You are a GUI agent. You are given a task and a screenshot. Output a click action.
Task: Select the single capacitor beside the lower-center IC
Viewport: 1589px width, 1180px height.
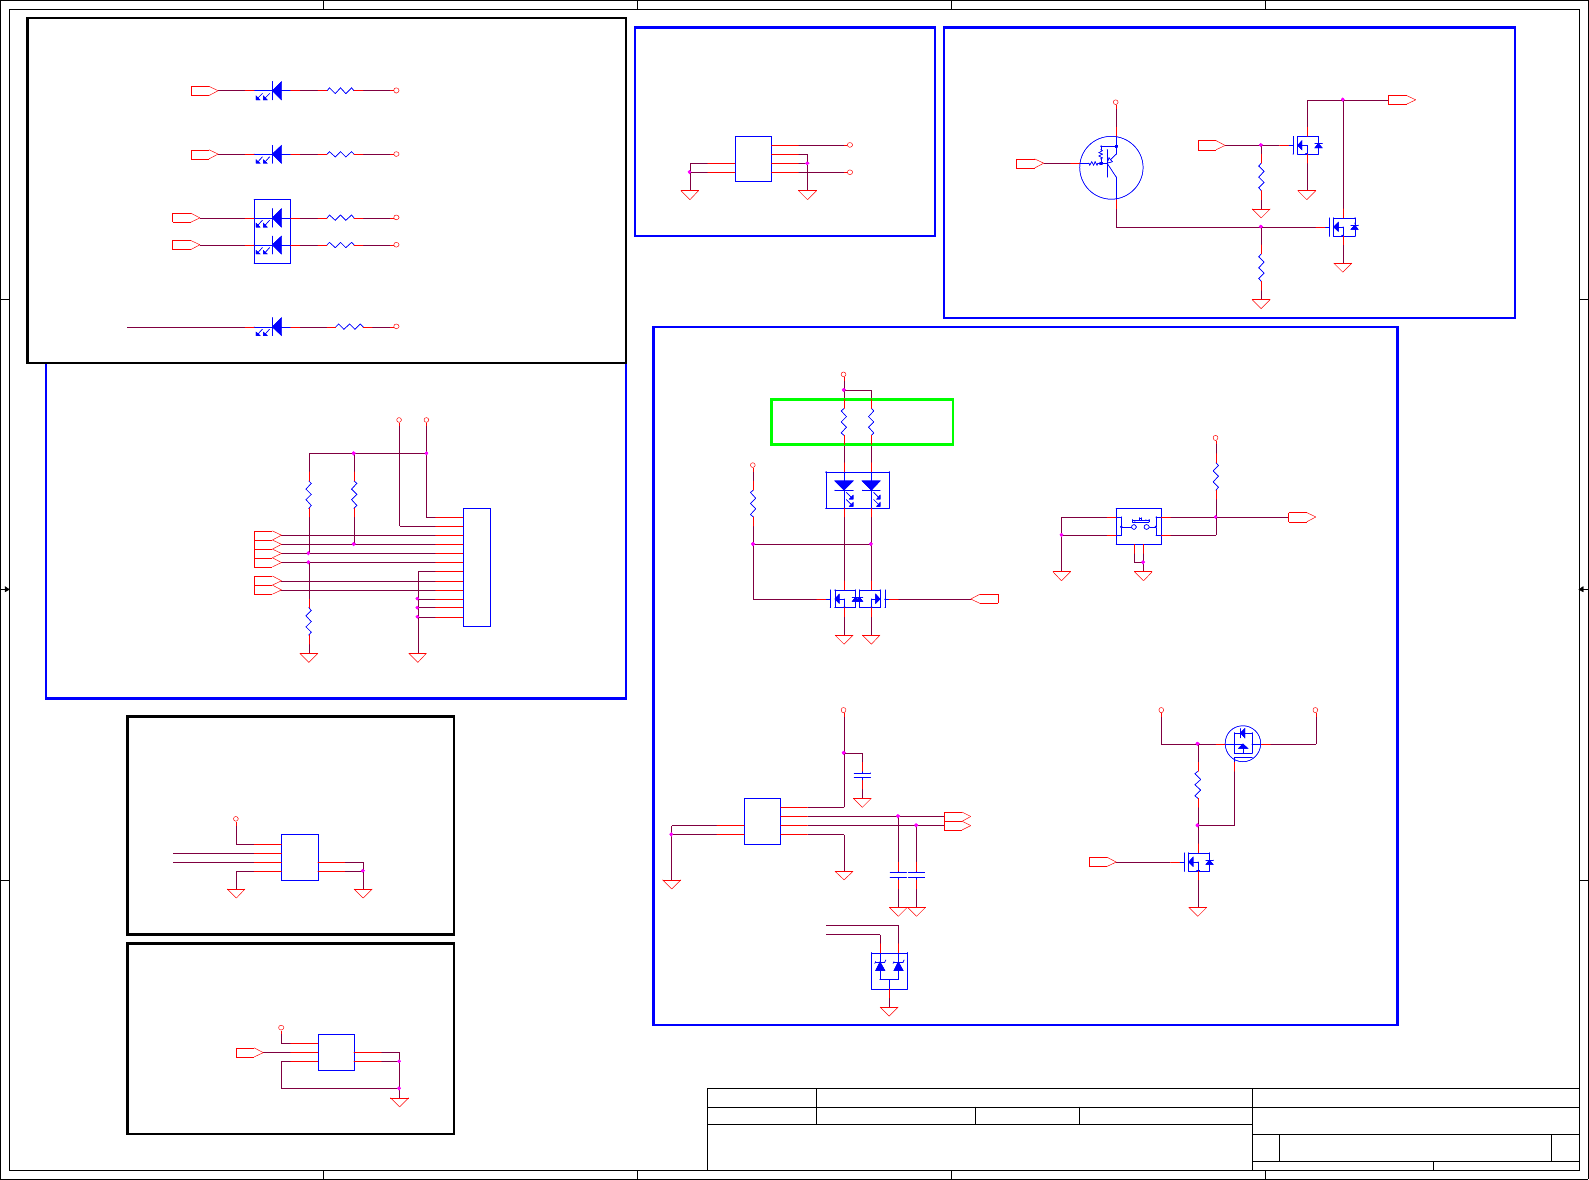[x=862, y=775]
